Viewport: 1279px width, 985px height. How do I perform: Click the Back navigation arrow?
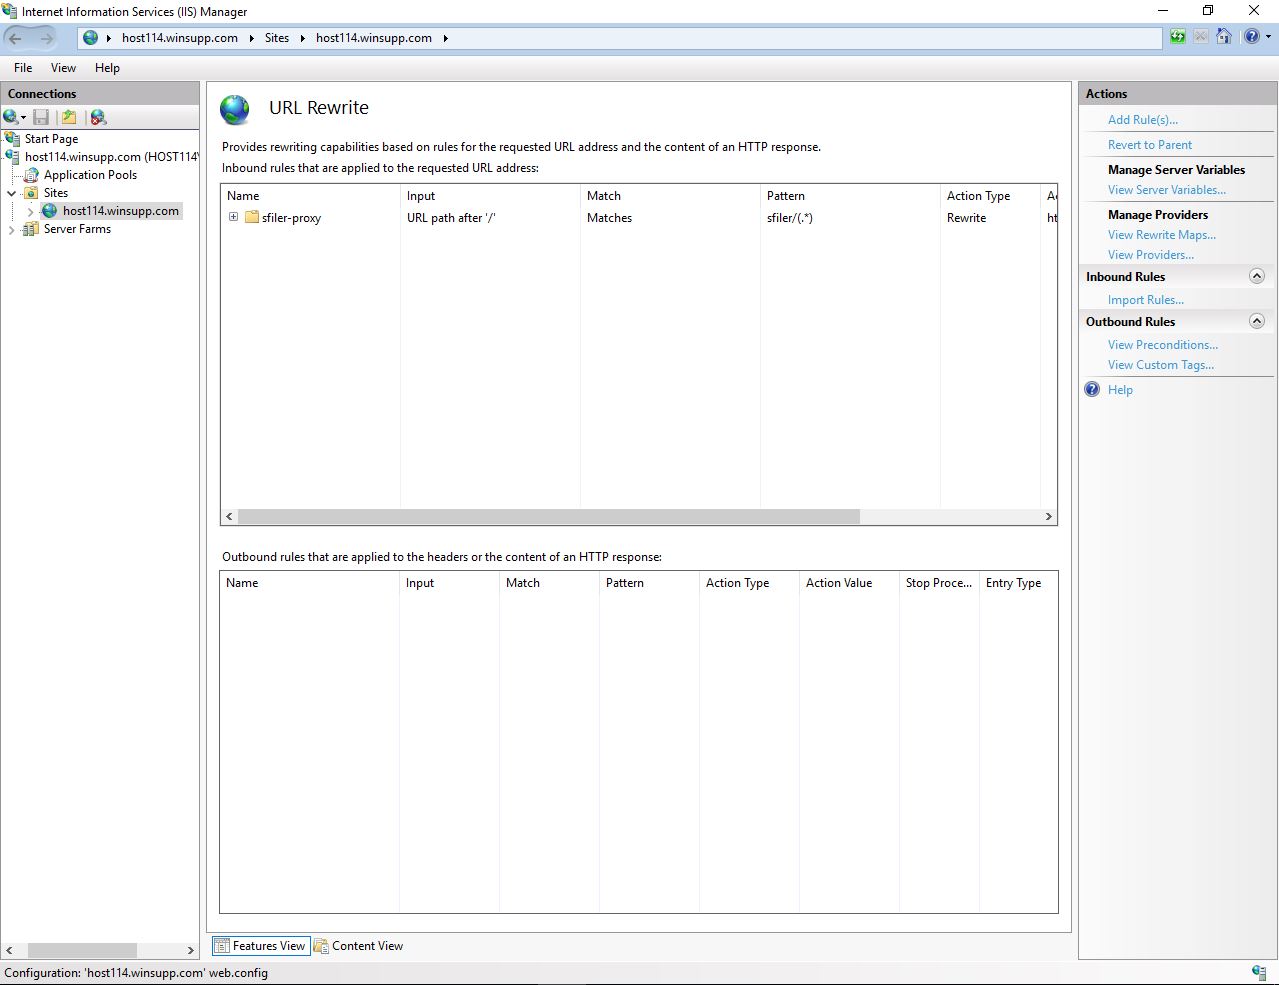pyautogui.click(x=16, y=38)
